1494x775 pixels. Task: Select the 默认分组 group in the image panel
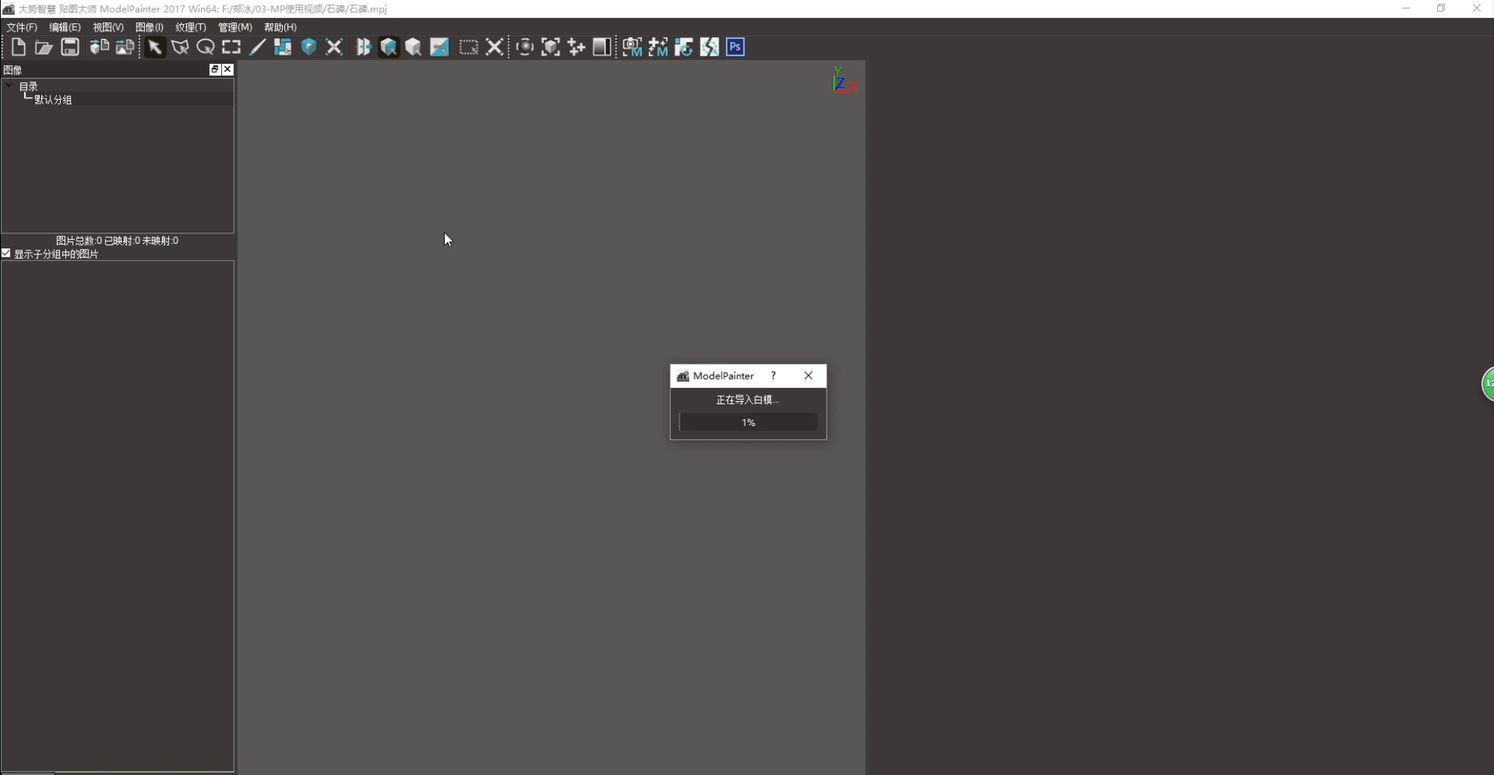point(52,99)
